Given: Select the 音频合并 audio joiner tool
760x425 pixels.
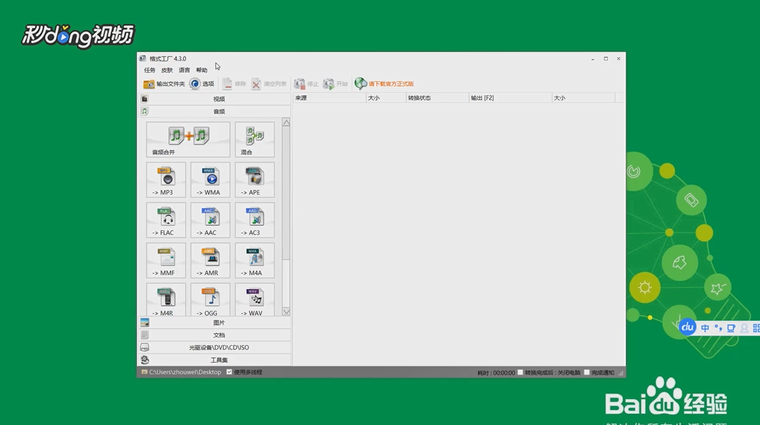Looking at the screenshot, I should 188,140.
